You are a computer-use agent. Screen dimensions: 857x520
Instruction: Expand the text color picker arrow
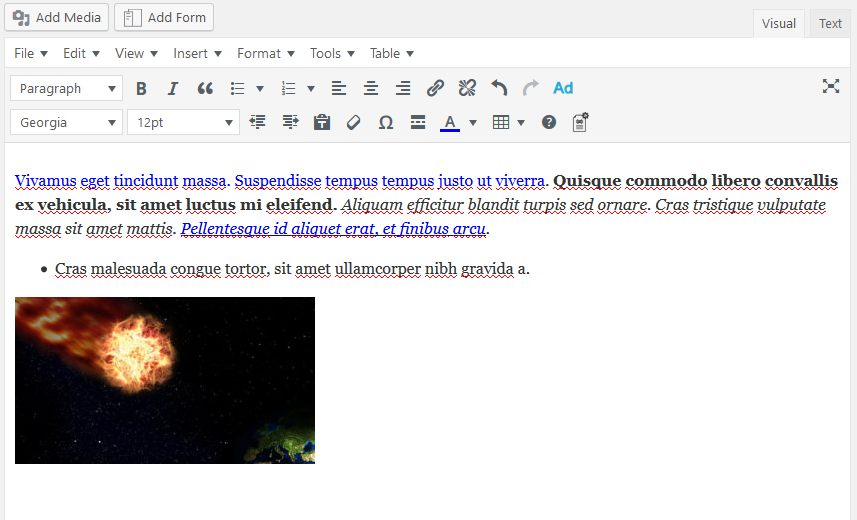(x=473, y=122)
